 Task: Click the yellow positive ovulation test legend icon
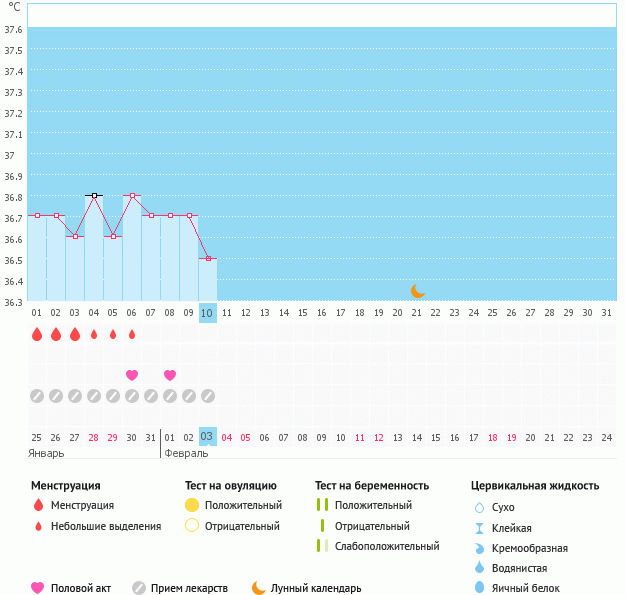[192, 505]
